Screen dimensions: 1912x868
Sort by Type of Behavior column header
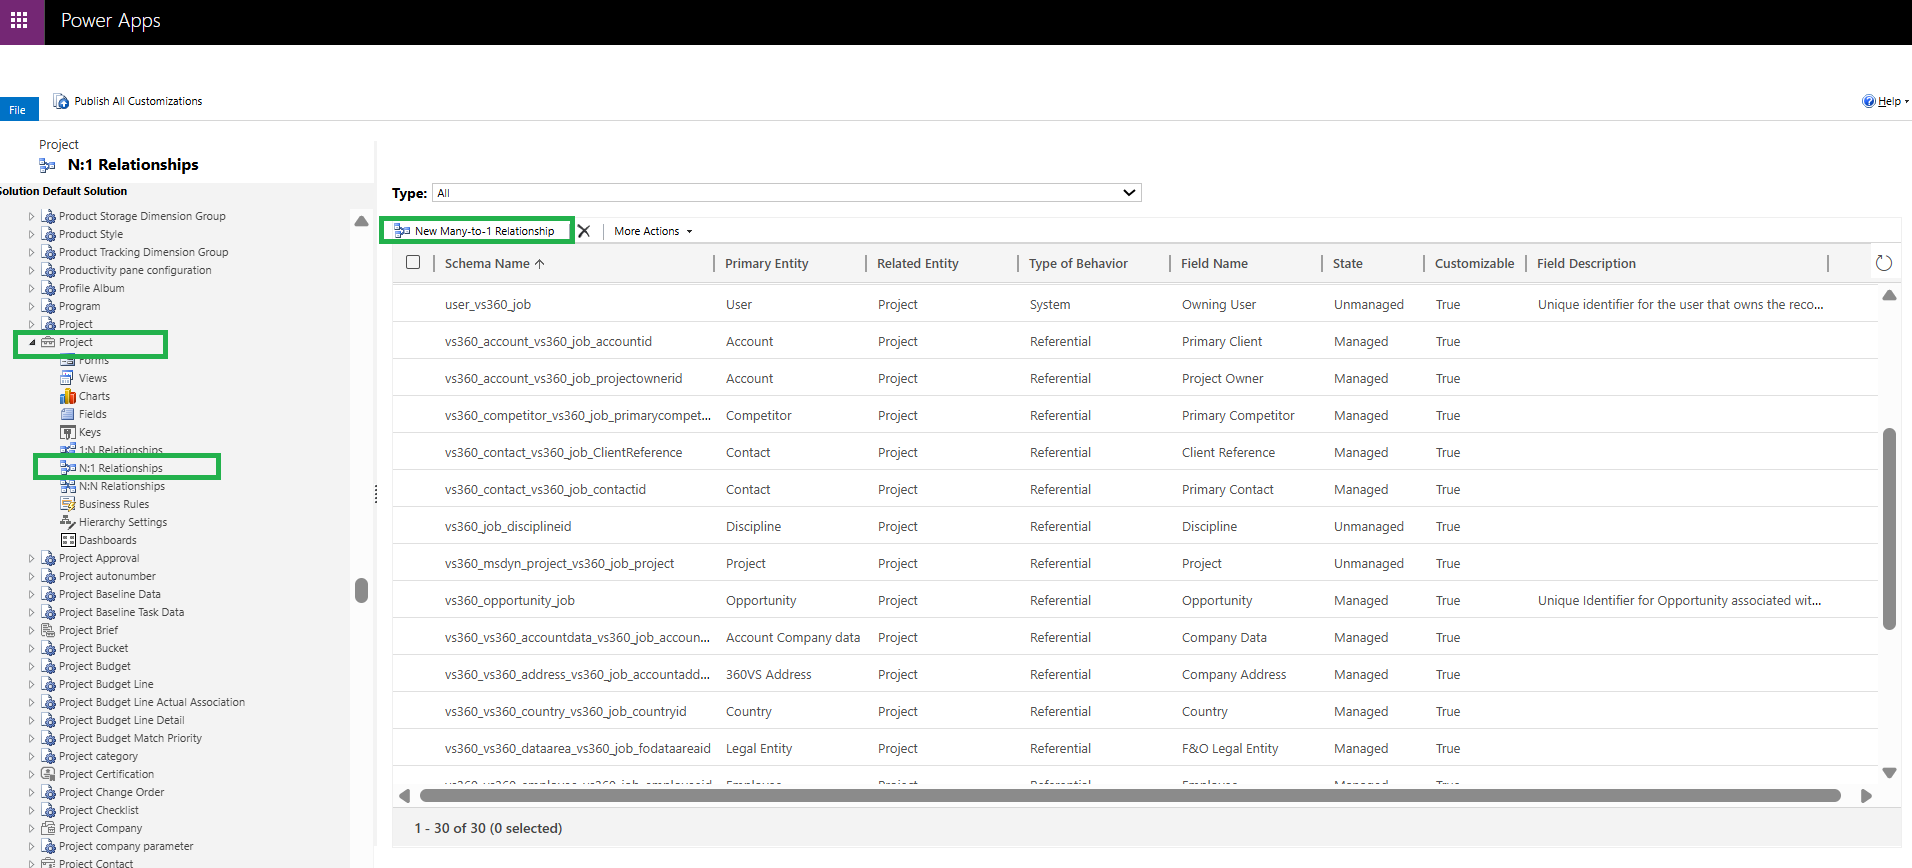coord(1078,263)
